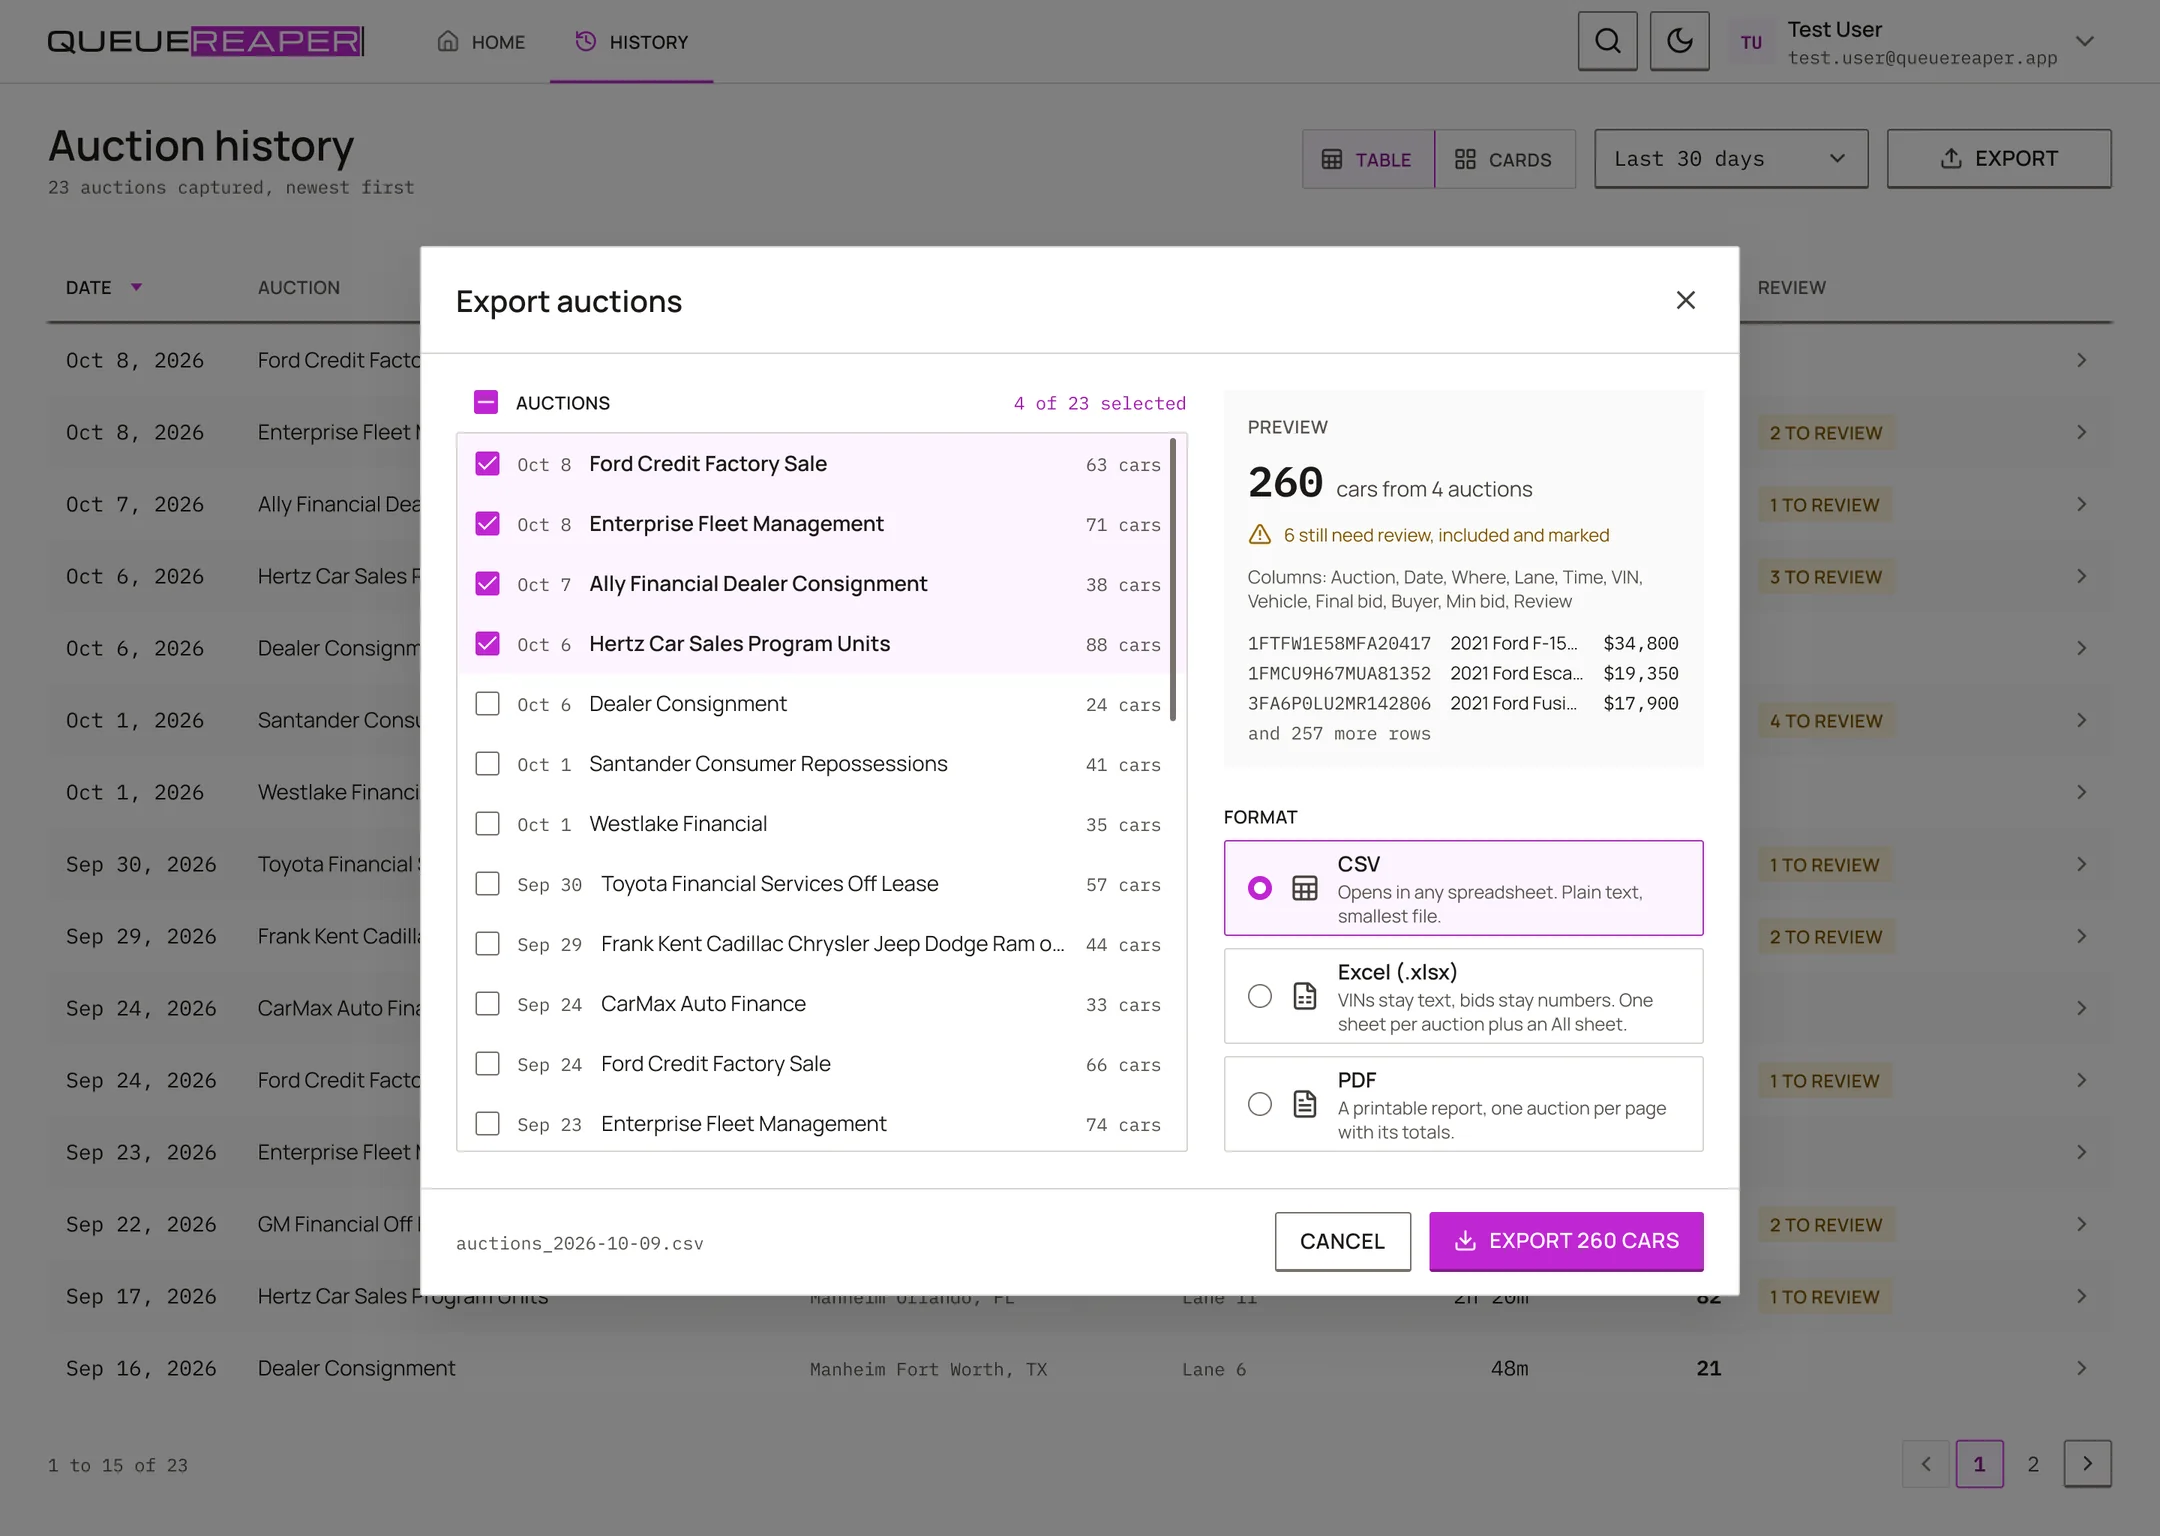Image resolution: width=2160 pixels, height=1536 pixels.
Task: Open the Sep 22 GM Financial row chevron
Action: point(2082,1224)
